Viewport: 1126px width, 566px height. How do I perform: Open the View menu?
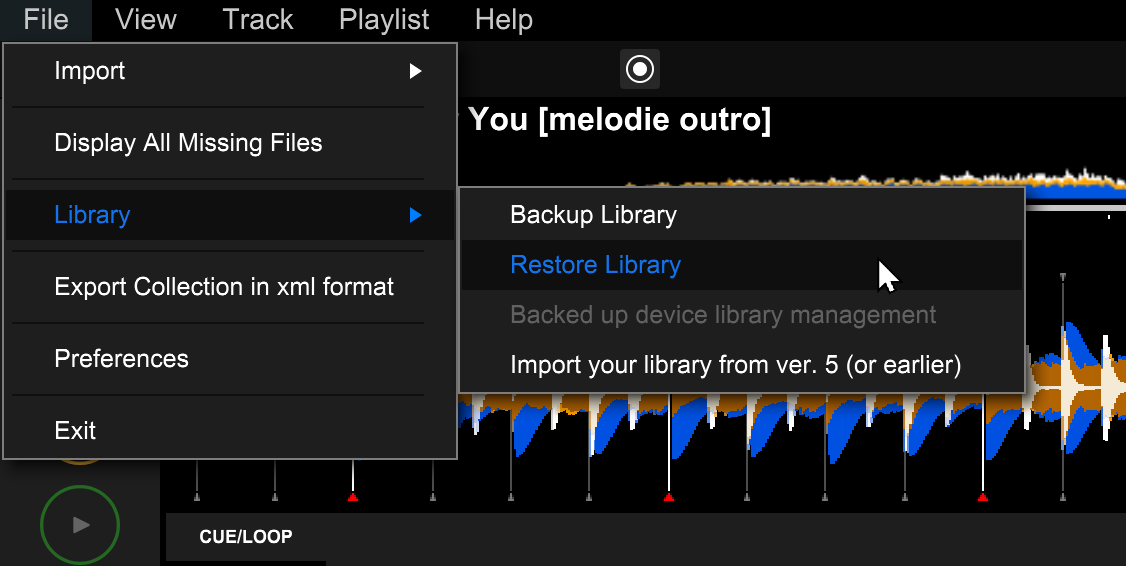pyautogui.click(x=146, y=19)
